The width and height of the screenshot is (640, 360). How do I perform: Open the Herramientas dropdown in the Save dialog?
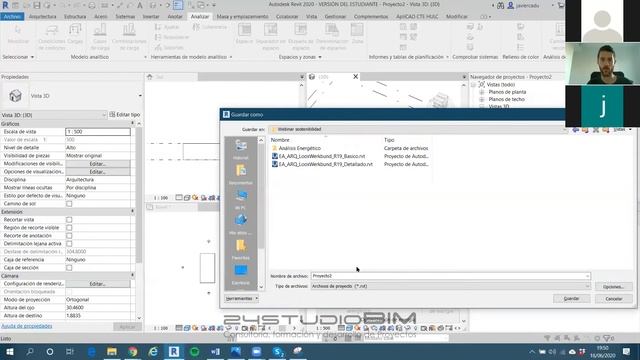(242, 298)
